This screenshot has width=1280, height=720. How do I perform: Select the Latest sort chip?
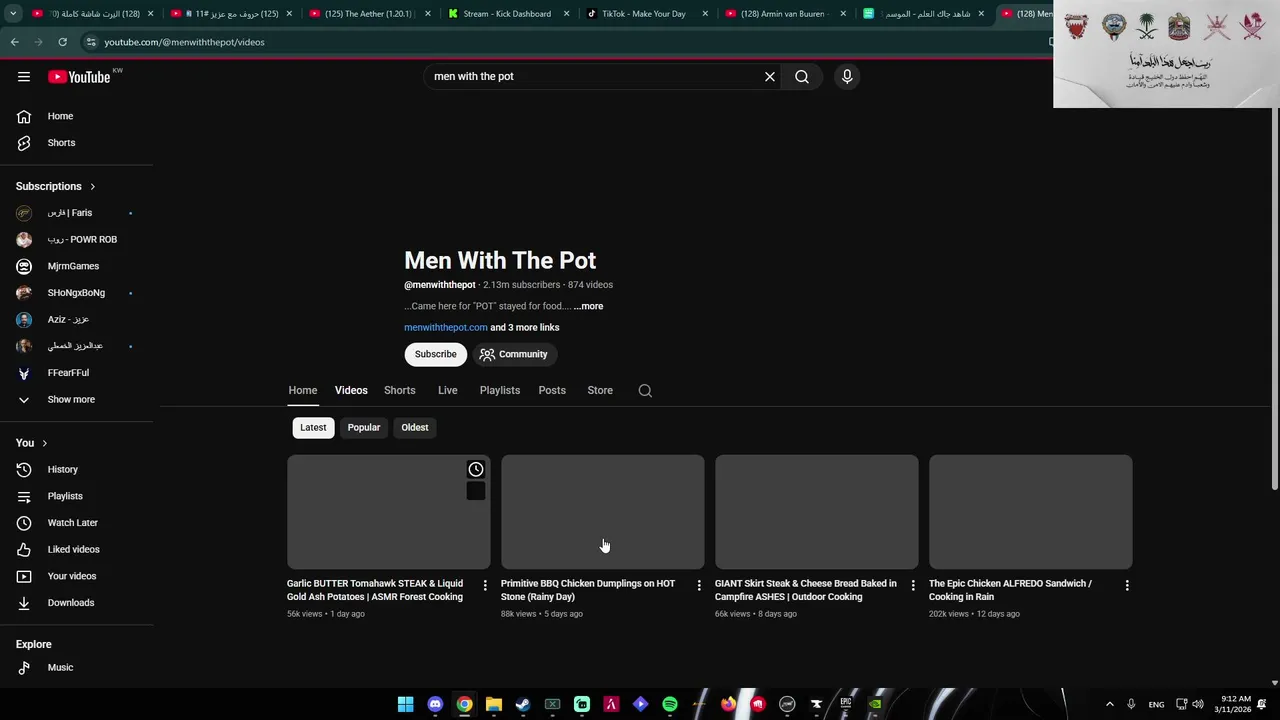click(x=313, y=427)
